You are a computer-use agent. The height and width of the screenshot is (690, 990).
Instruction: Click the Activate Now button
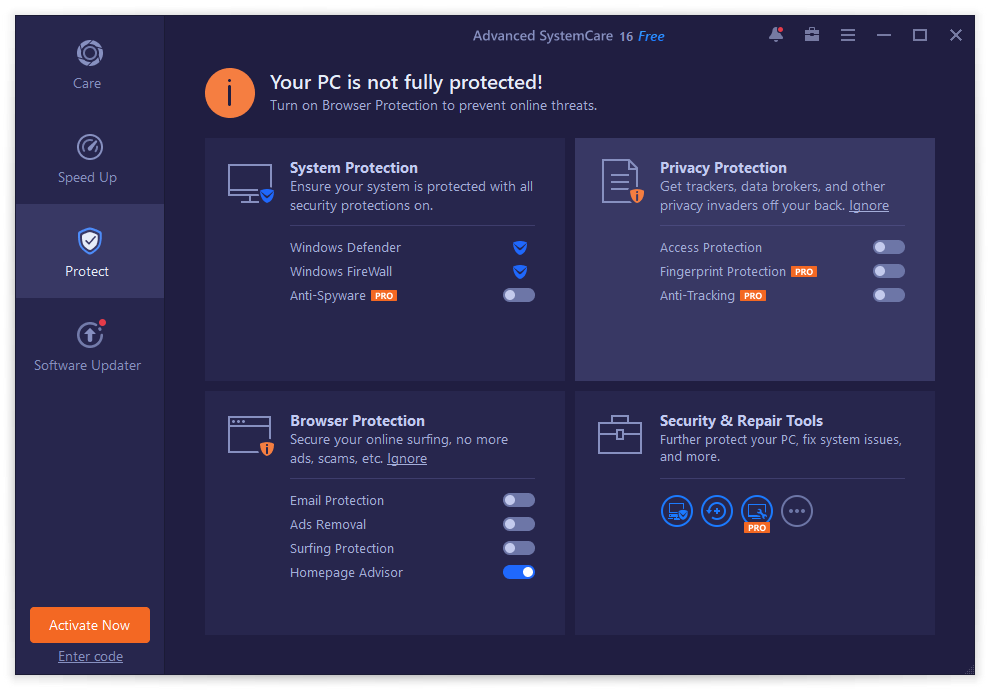(90, 625)
